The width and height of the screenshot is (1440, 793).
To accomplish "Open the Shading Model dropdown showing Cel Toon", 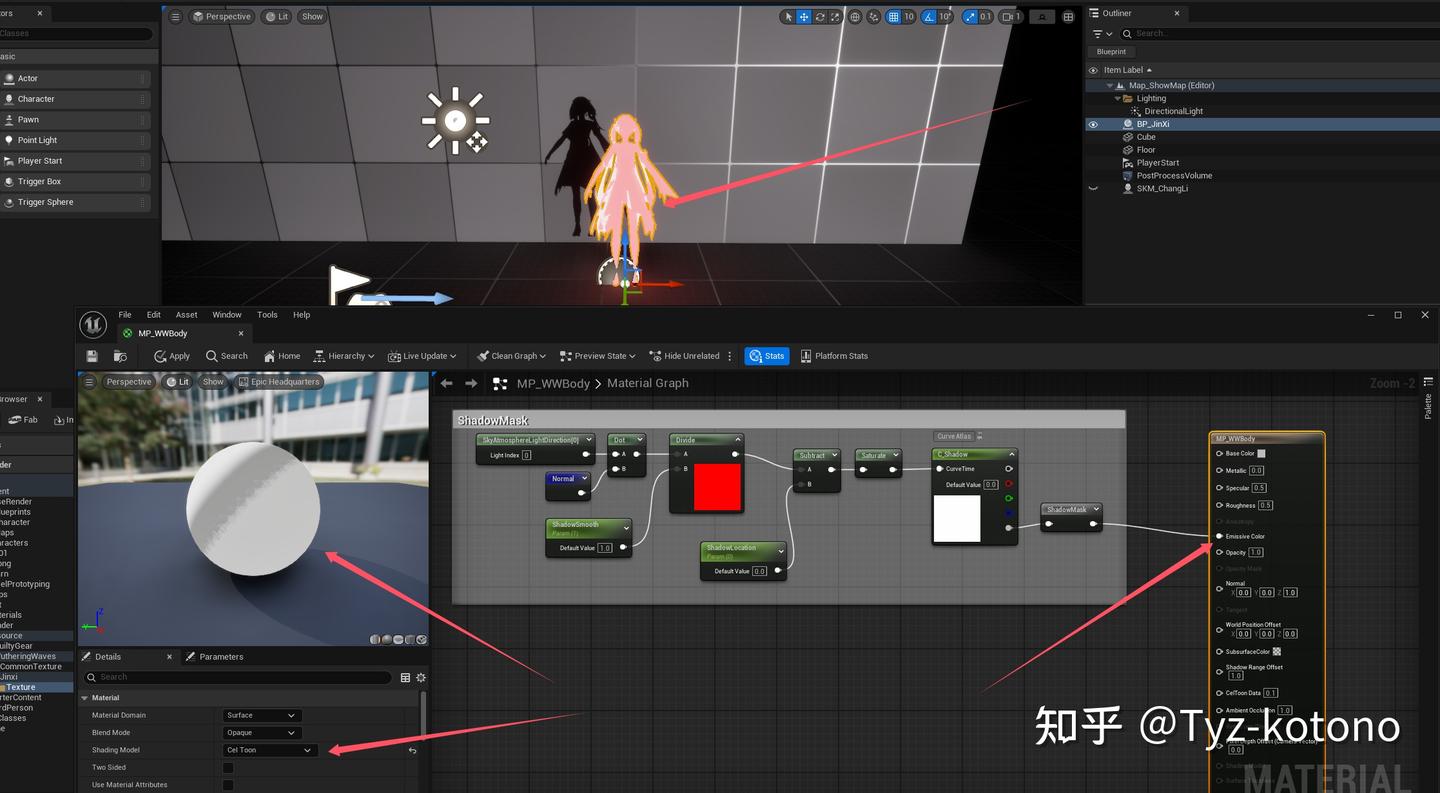I will (x=268, y=750).
